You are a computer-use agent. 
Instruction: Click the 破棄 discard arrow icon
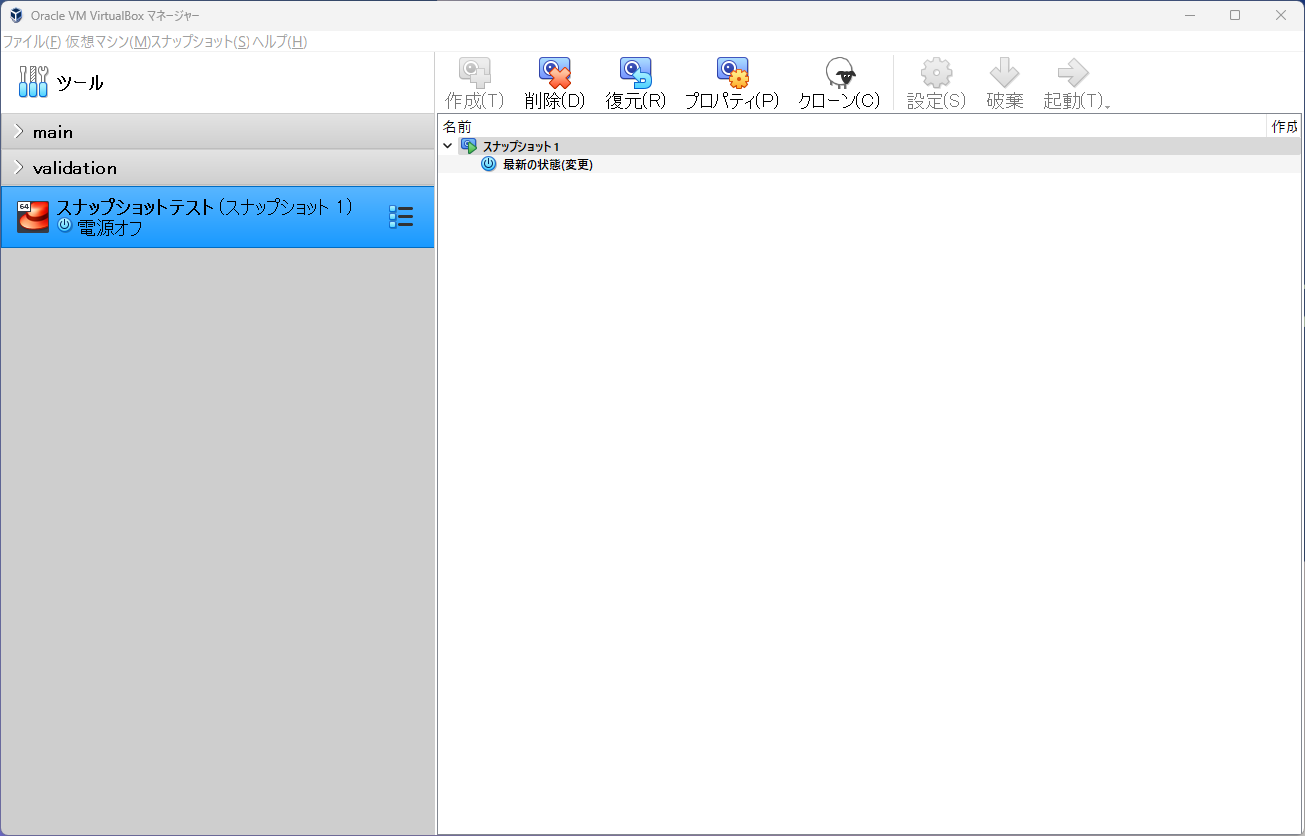[x=1004, y=73]
